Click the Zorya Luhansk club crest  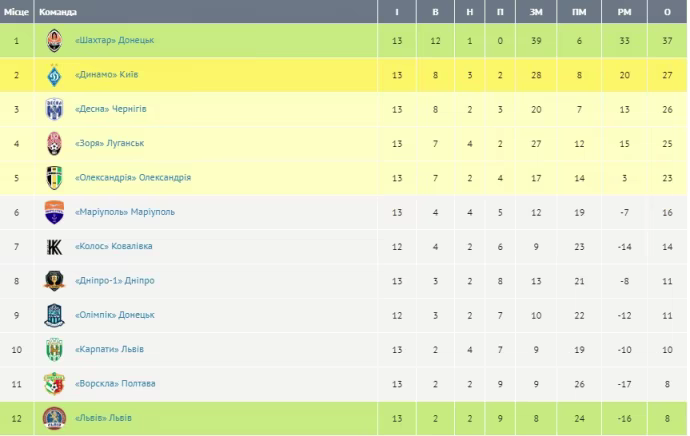pyautogui.click(x=54, y=144)
